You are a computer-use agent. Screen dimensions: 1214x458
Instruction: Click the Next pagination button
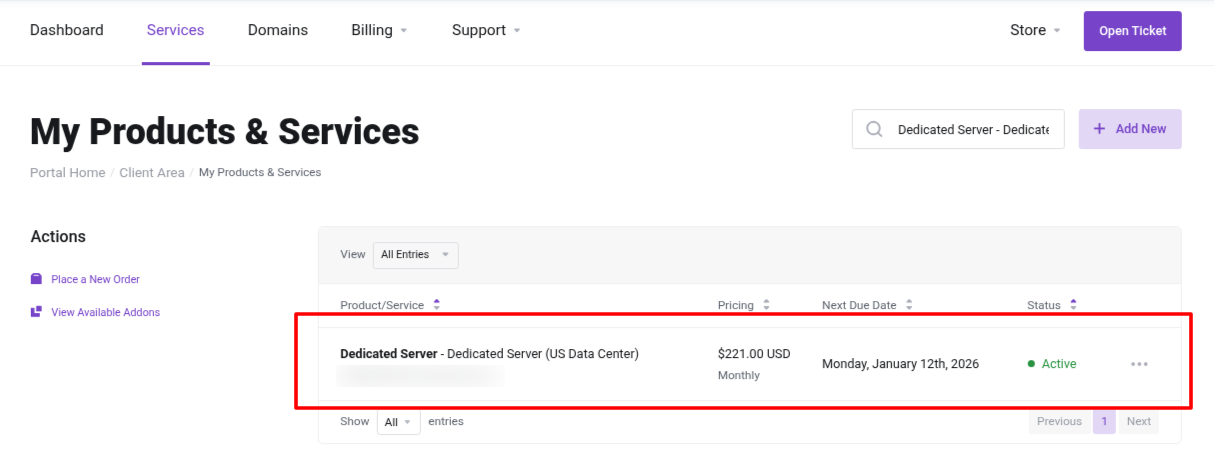[1139, 421]
